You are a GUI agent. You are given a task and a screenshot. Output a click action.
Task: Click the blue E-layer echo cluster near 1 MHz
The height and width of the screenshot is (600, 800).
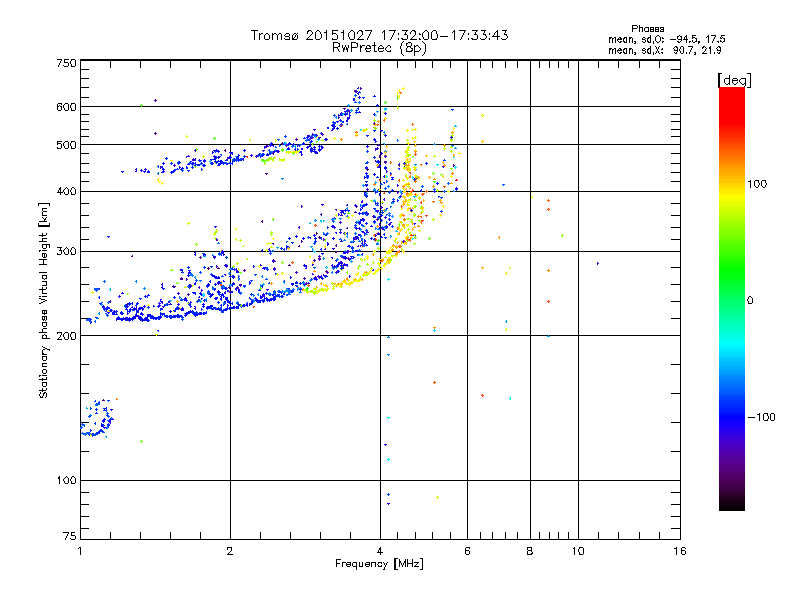98,419
